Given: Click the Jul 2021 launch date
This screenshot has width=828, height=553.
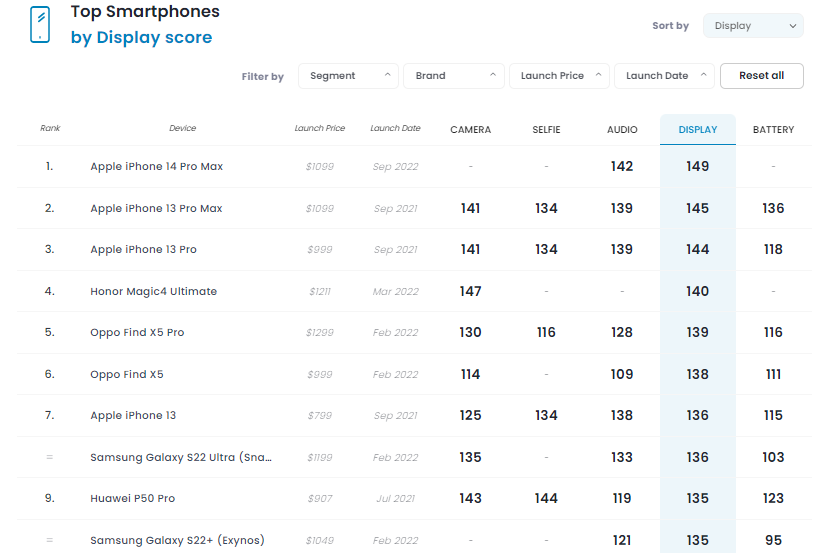Looking at the screenshot, I should pyautogui.click(x=395, y=499).
